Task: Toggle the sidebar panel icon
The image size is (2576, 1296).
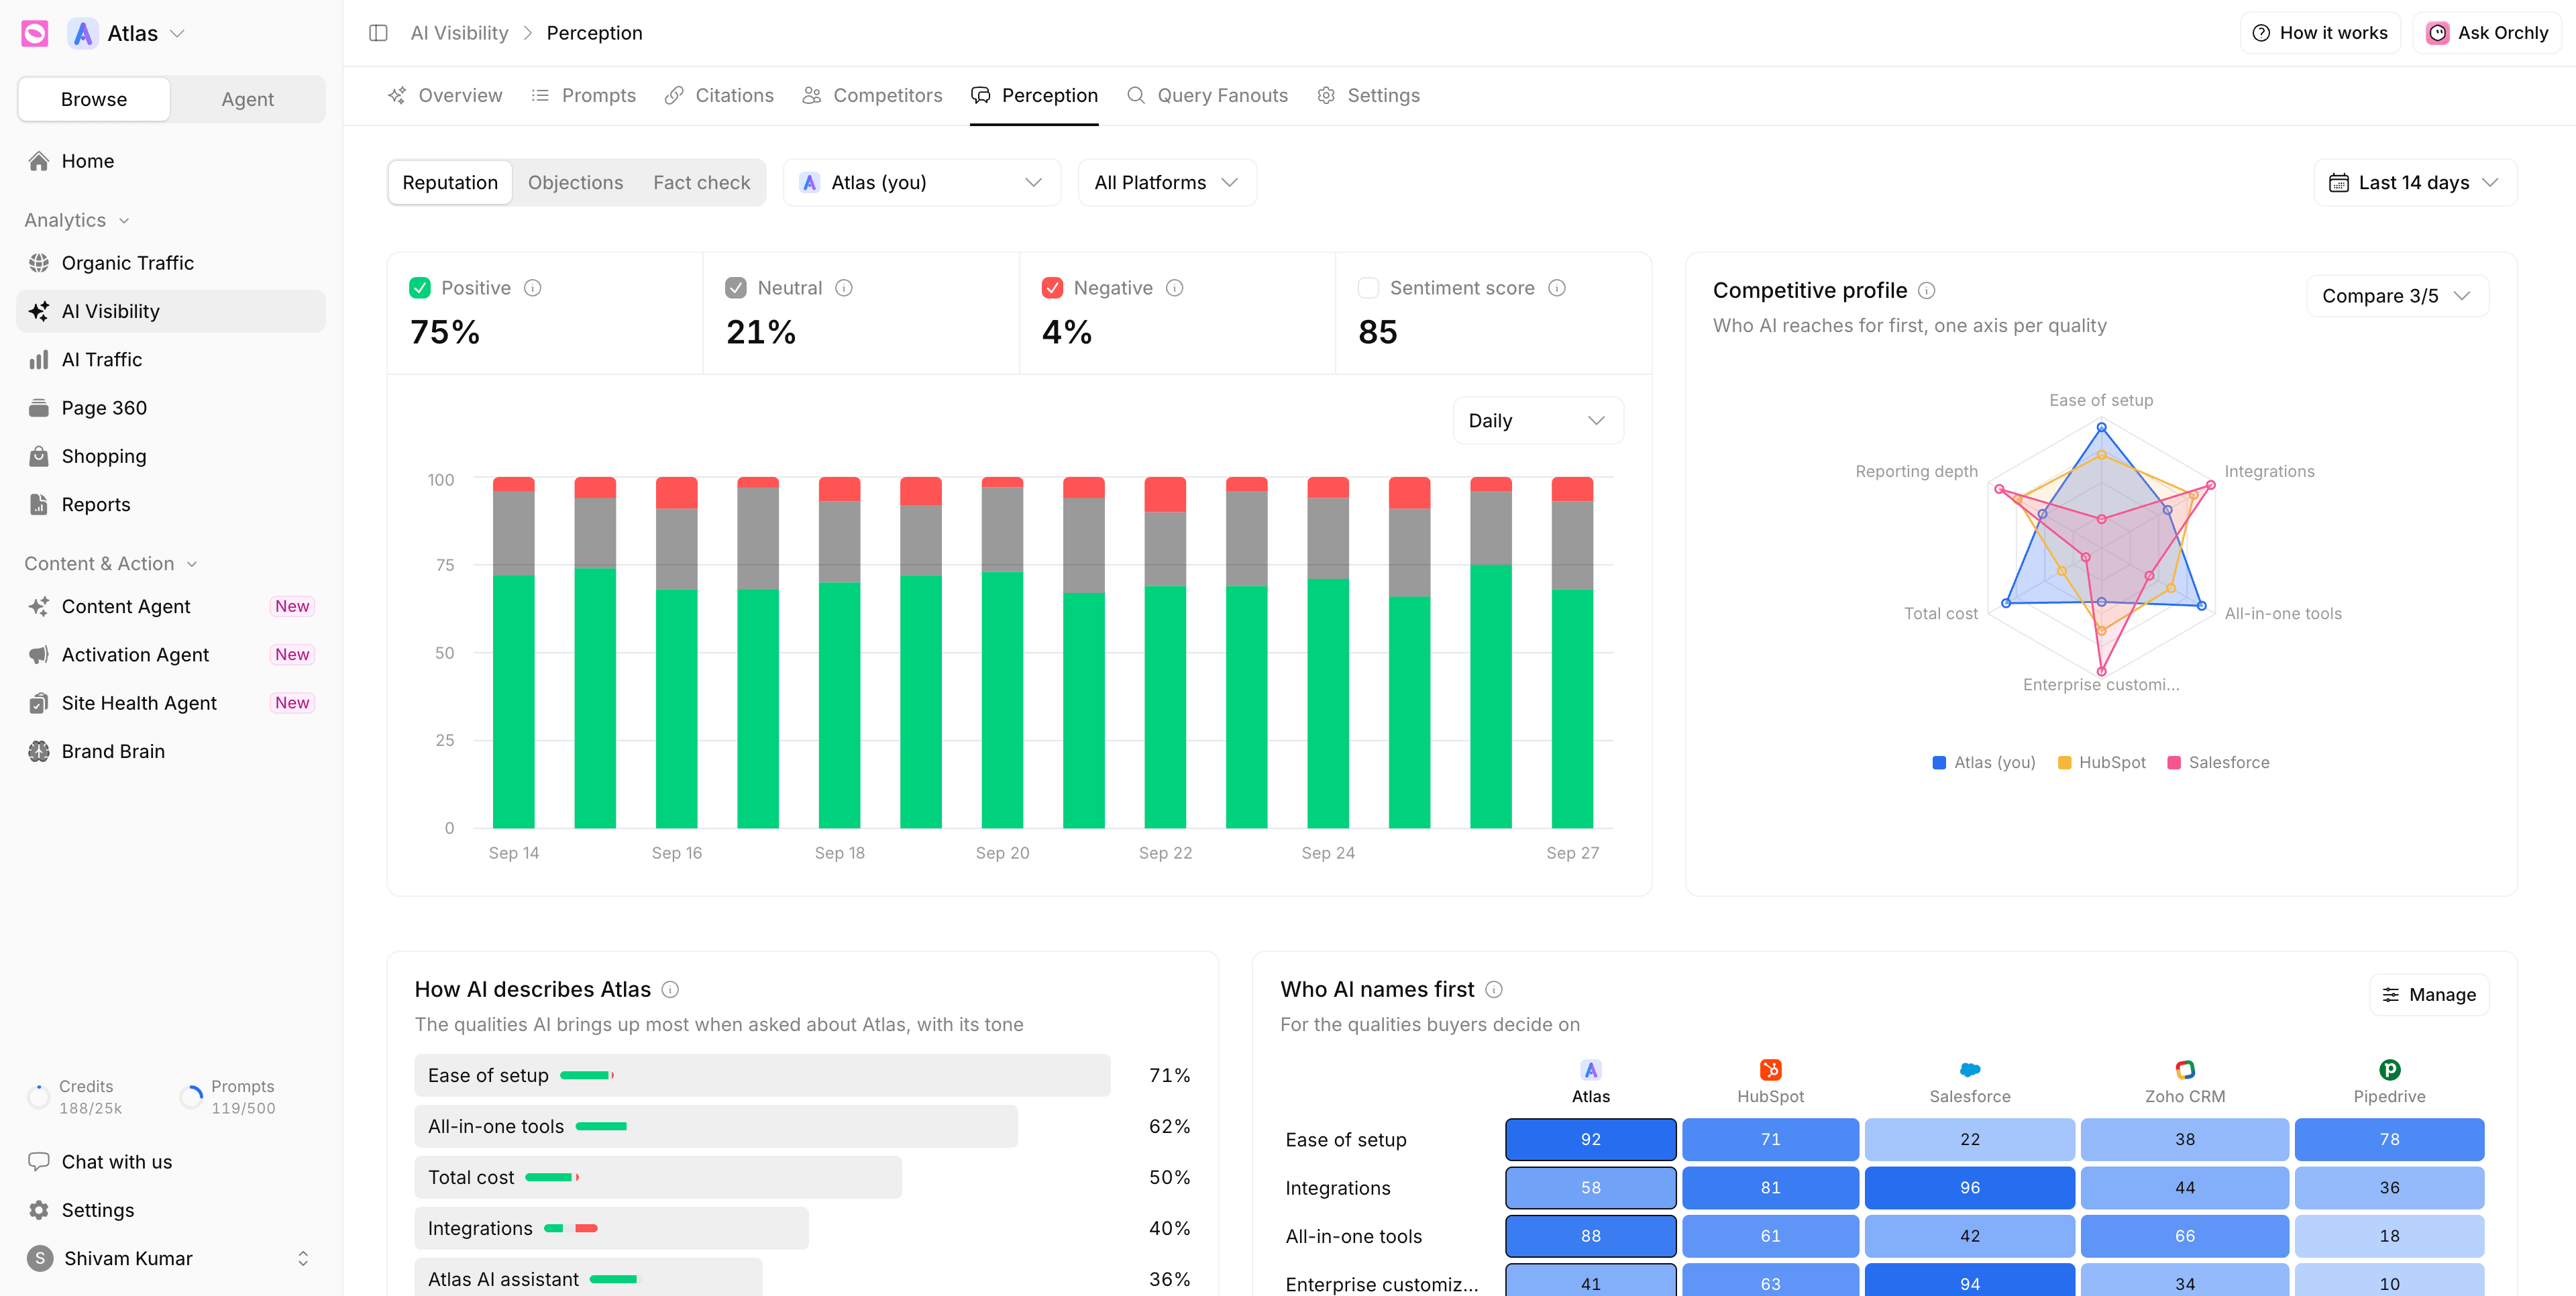Action: (378, 33)
